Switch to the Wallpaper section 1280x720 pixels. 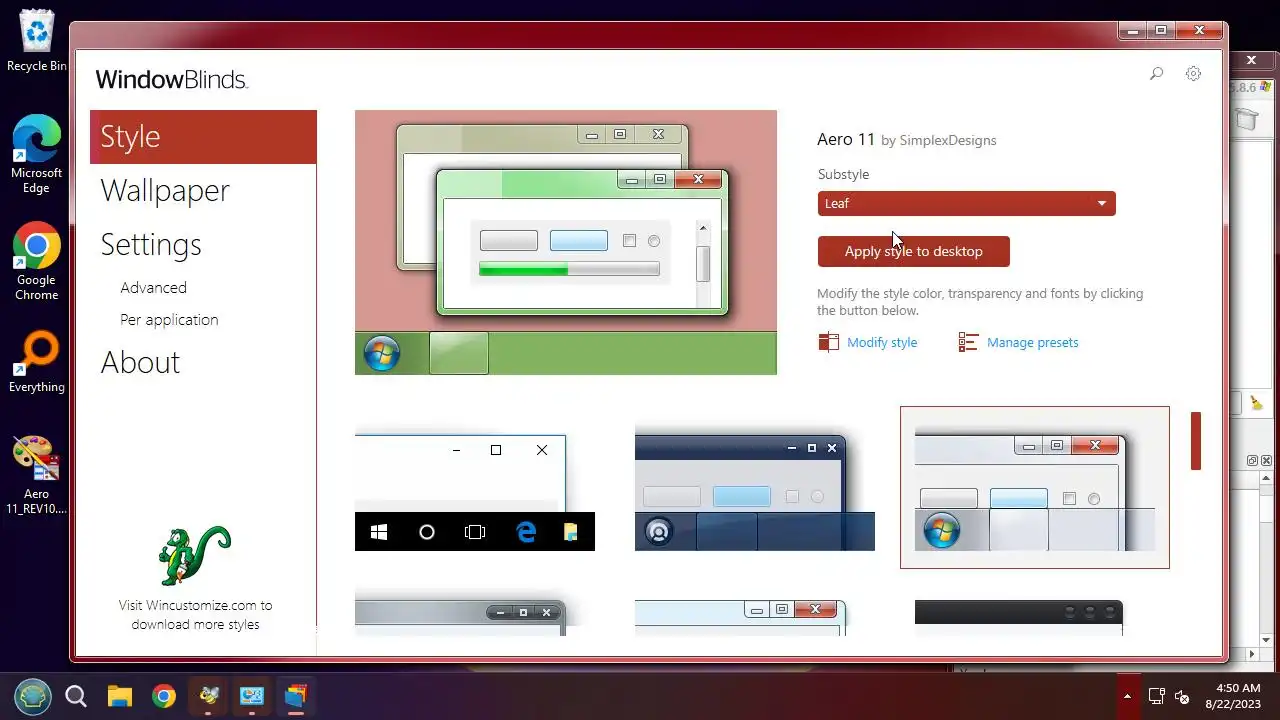[165, 190]
